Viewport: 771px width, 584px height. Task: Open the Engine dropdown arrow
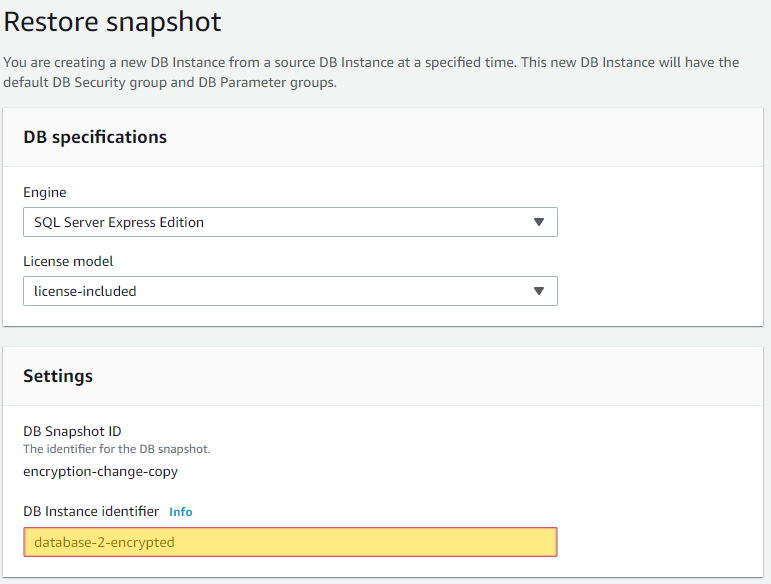[x=538, y=222]
